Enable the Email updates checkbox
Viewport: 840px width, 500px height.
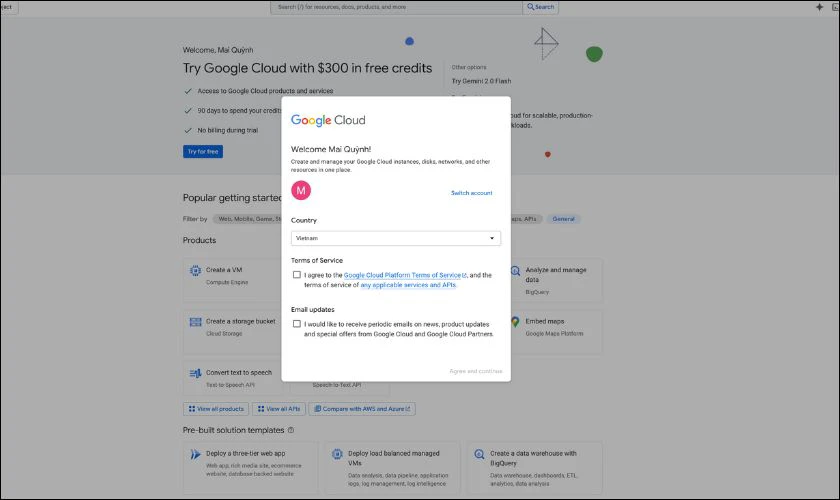click(297, 324)
